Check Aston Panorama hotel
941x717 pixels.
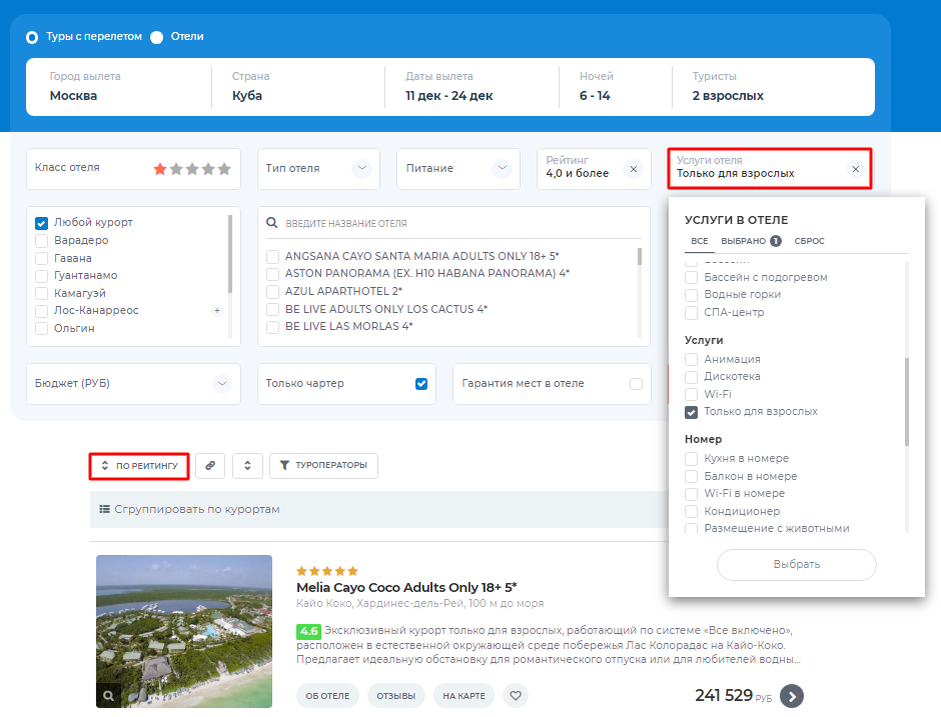pos(272,274)
